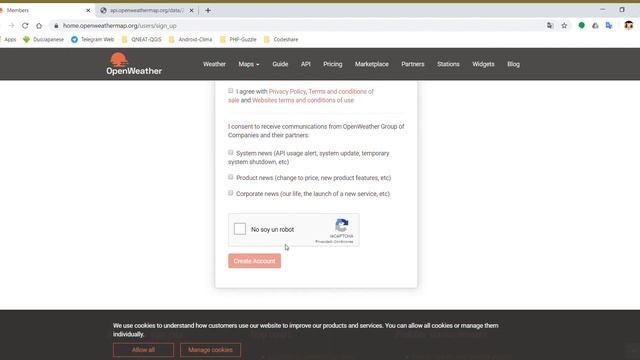Viewport: 640px width, 360px height.
Task: Open the API nav item
Action: [306, 64]
